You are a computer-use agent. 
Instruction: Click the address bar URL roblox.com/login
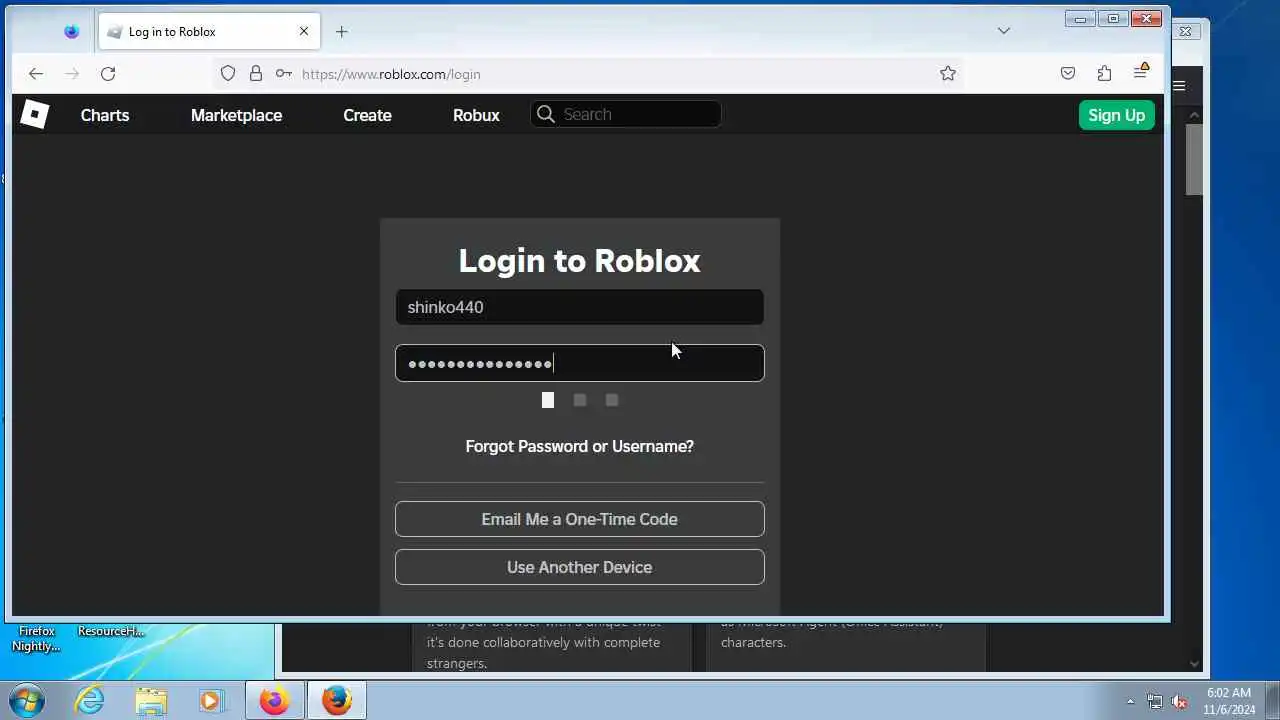391,74
